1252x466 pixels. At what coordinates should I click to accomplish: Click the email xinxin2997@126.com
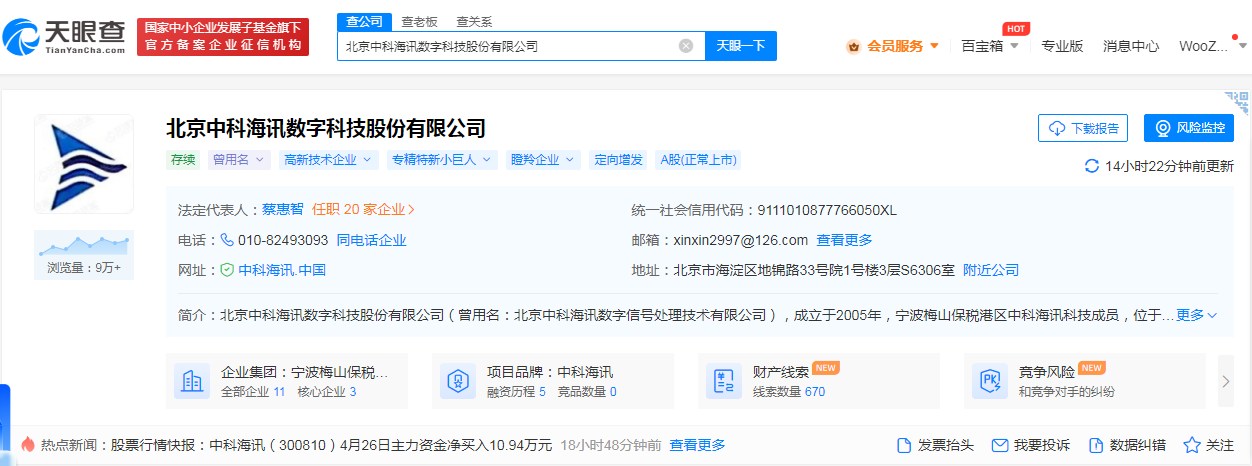(742, 240)
